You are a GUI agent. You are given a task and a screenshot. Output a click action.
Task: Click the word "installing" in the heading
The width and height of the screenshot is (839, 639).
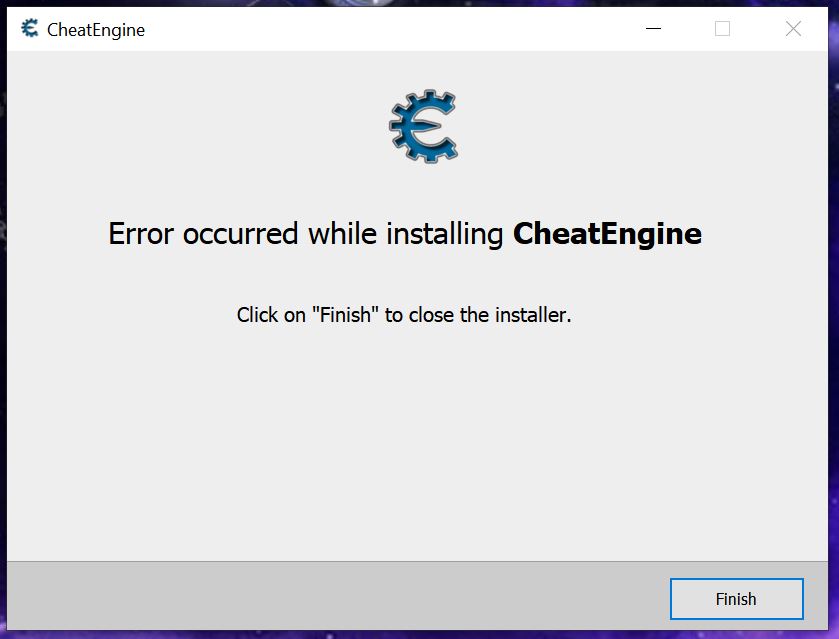[445, 234]
